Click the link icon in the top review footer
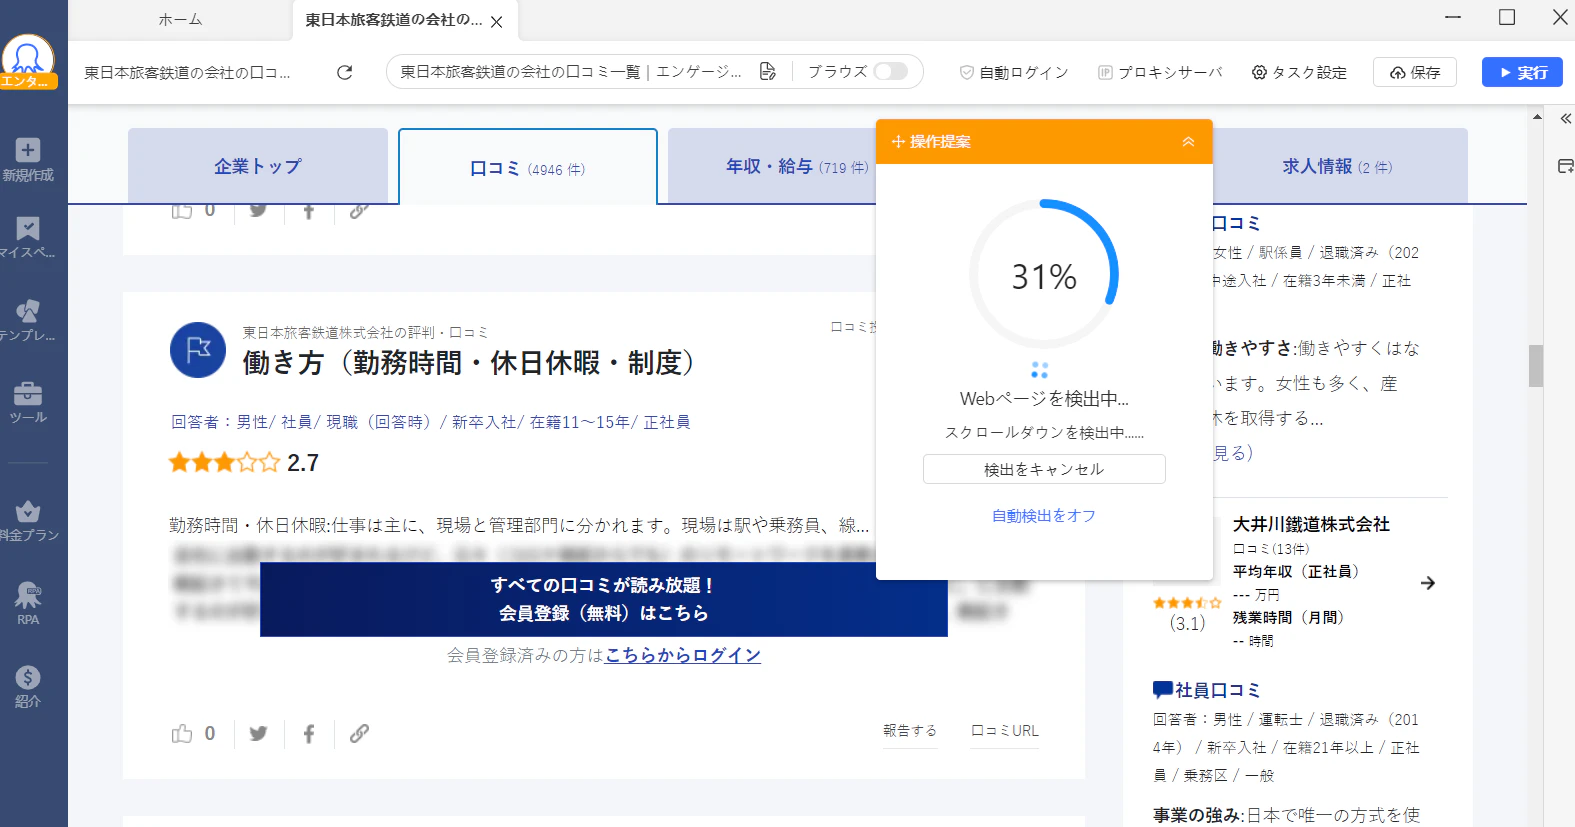This screenshot has width=1575, height=827. tap(359, 210)
